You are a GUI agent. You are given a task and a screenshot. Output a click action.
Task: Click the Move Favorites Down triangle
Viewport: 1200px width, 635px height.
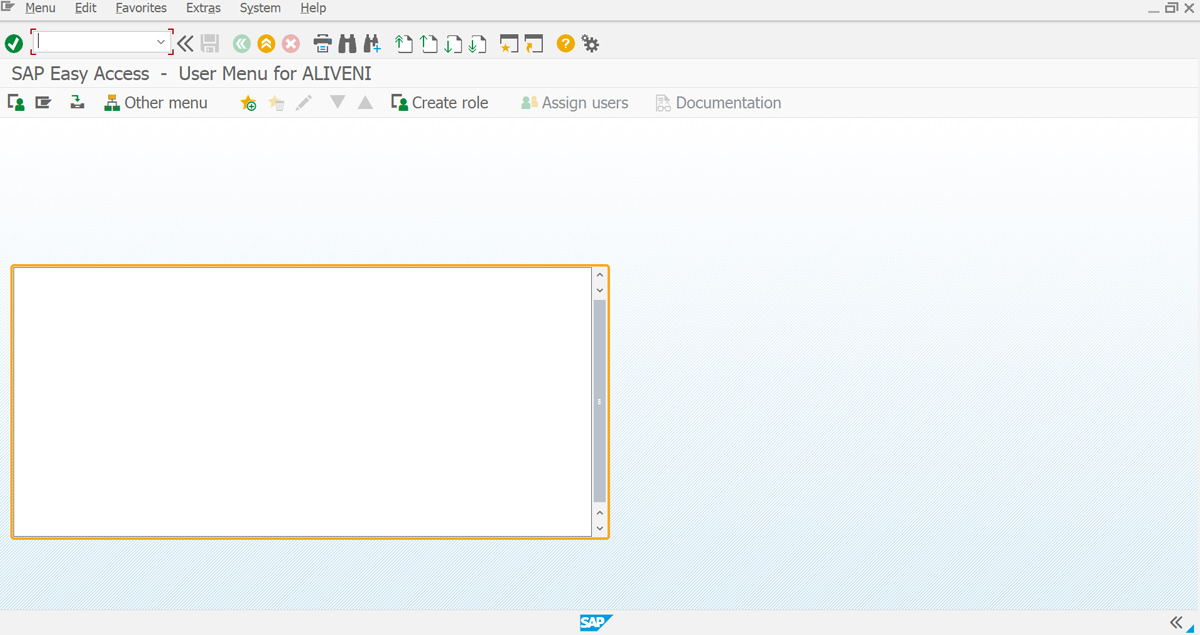click(338, 102)
